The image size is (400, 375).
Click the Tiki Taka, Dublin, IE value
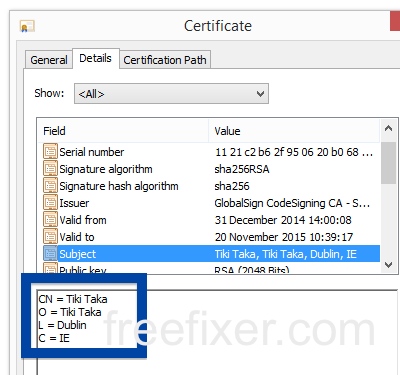click(x=285, y=254)
